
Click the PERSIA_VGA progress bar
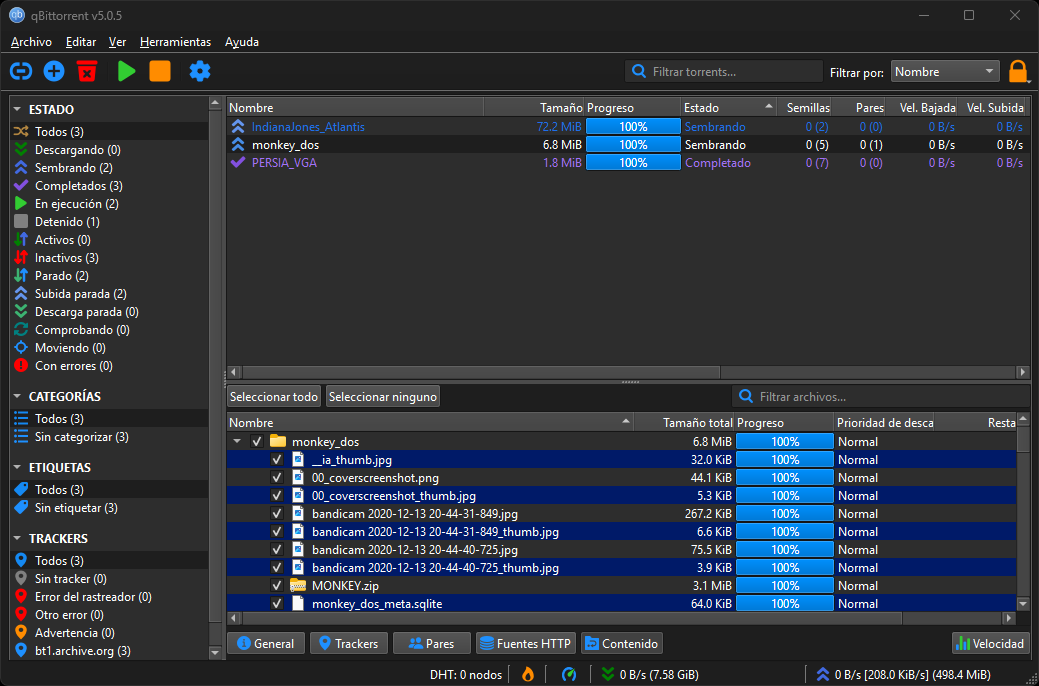[x=632, y=163]
